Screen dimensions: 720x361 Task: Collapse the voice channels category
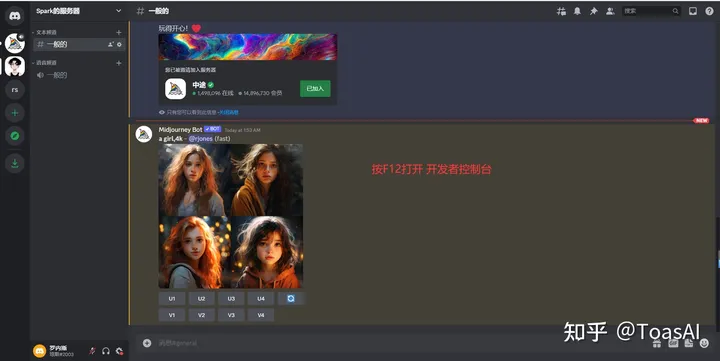click(x=45, y=62)
